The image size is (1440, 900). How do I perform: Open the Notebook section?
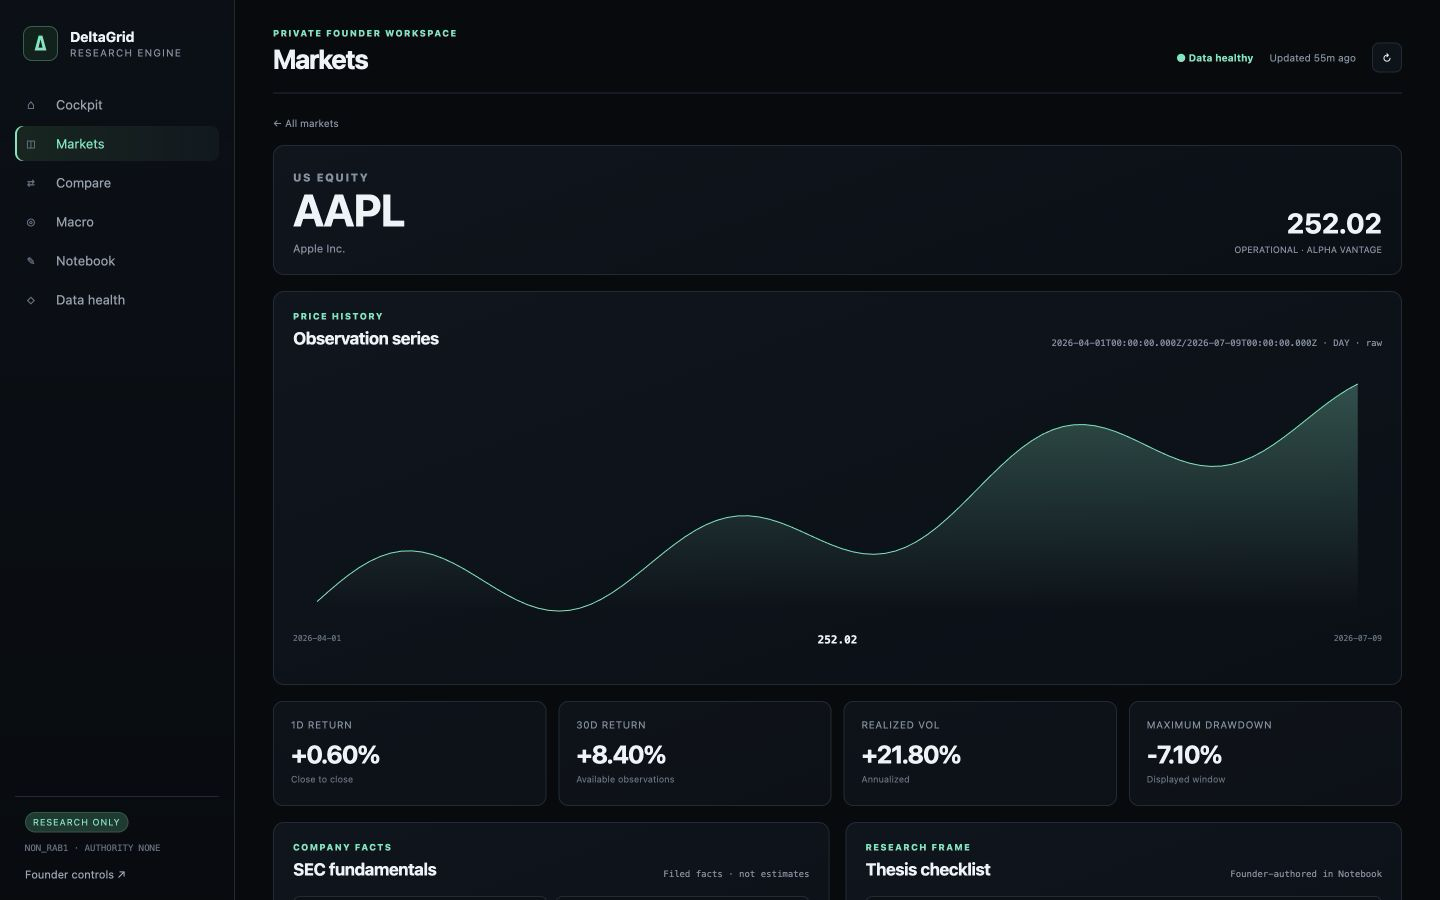tap(117, 261)
